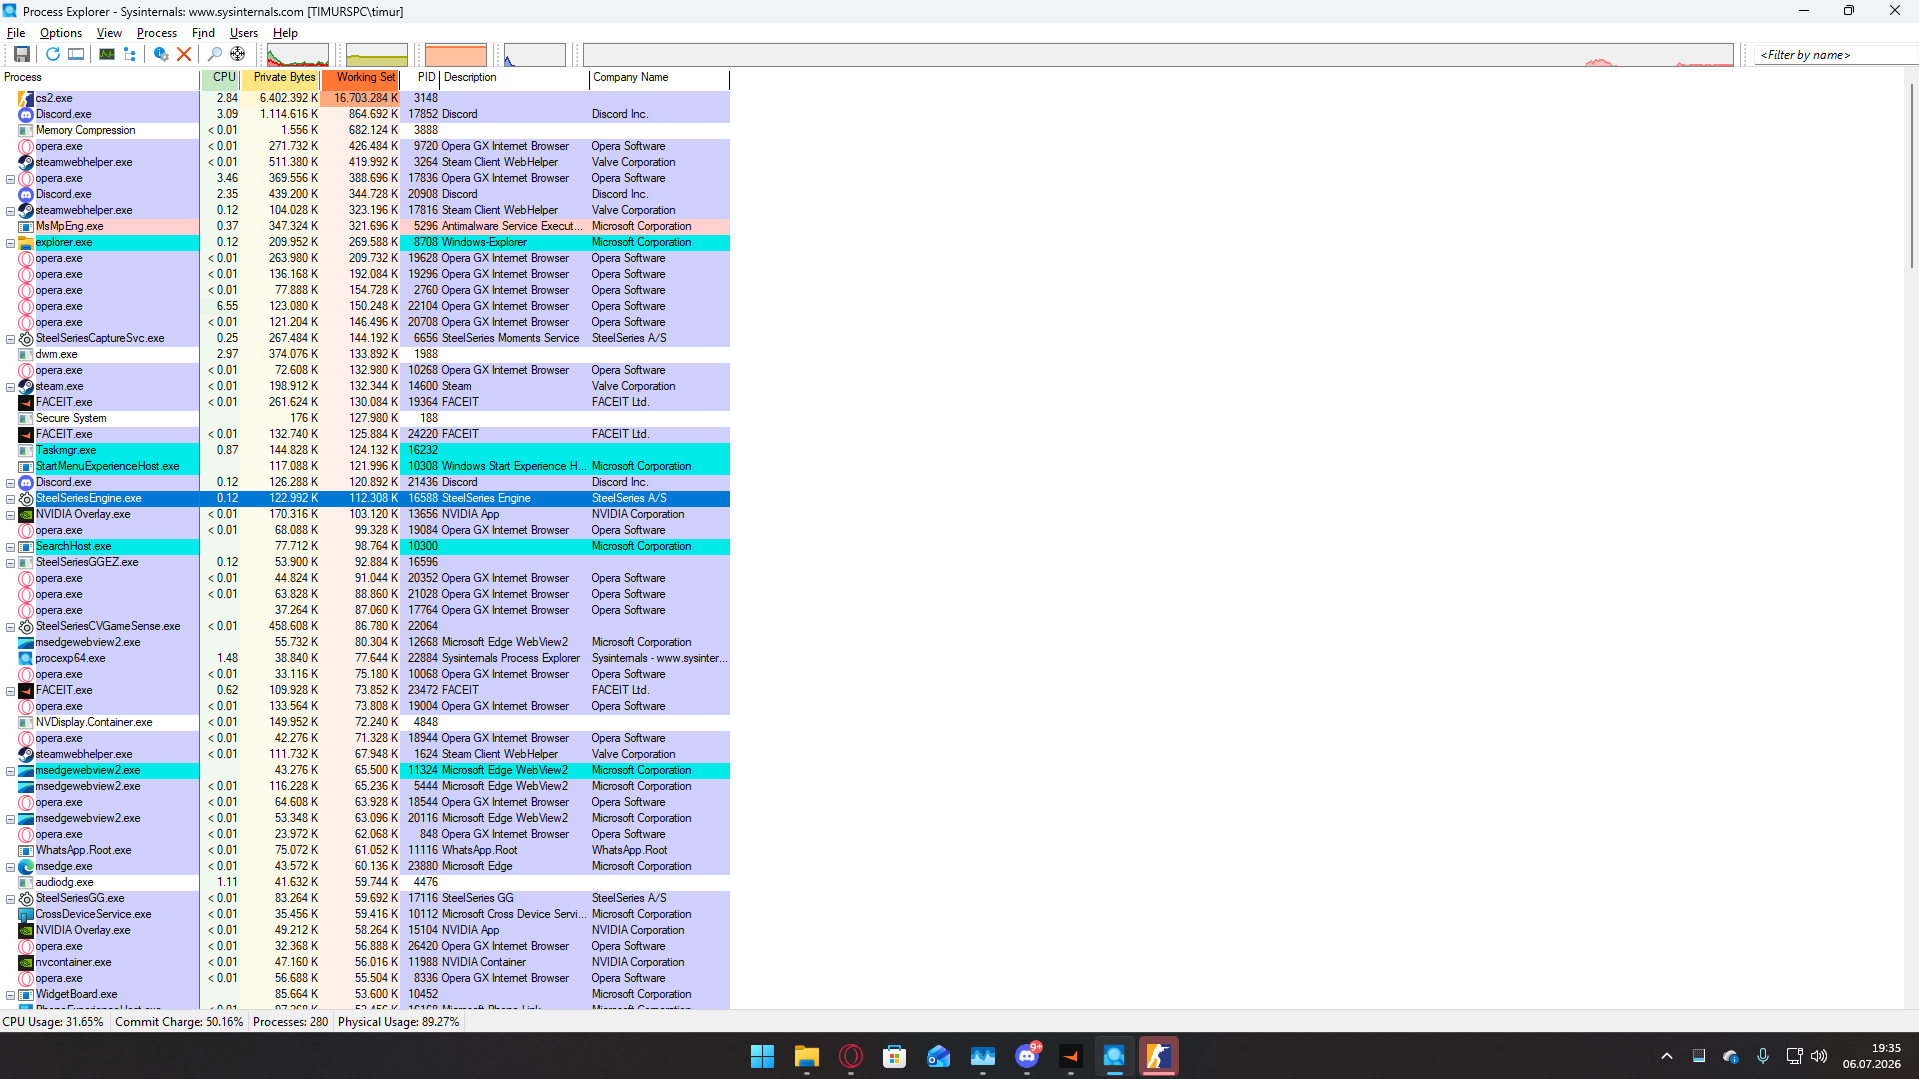Collapse the explorer.exe process tree
This screenshot has width=1919, height=1079.
coord(11,243)
